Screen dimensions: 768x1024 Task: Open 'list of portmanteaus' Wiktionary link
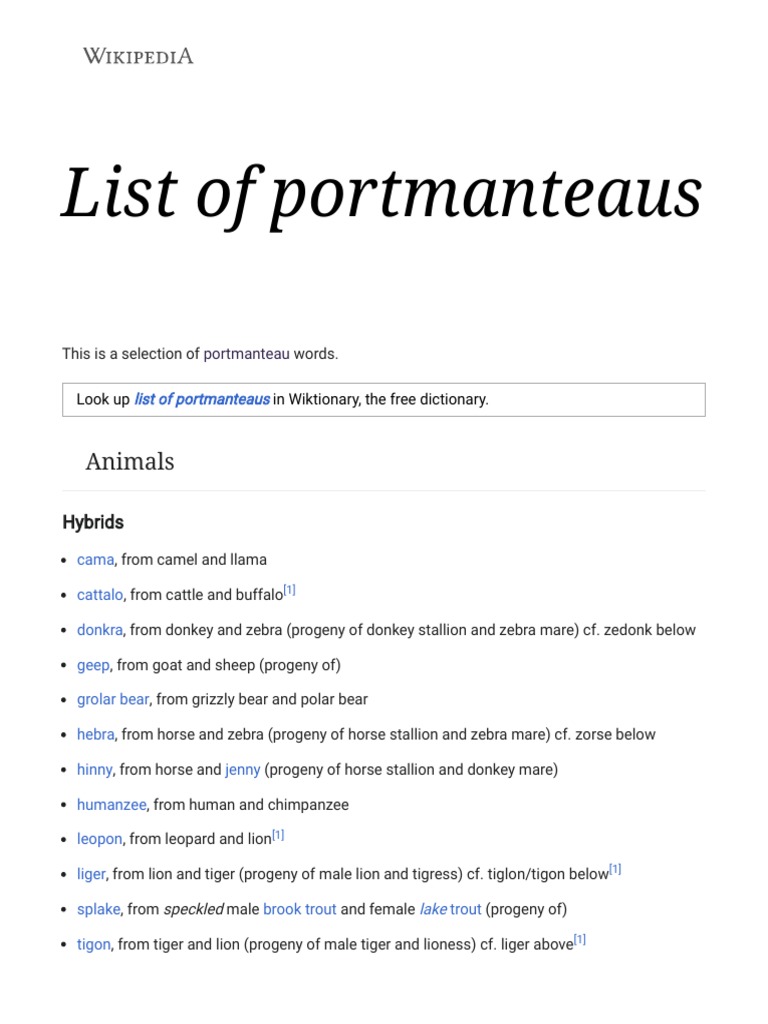[x=202, y=399]
